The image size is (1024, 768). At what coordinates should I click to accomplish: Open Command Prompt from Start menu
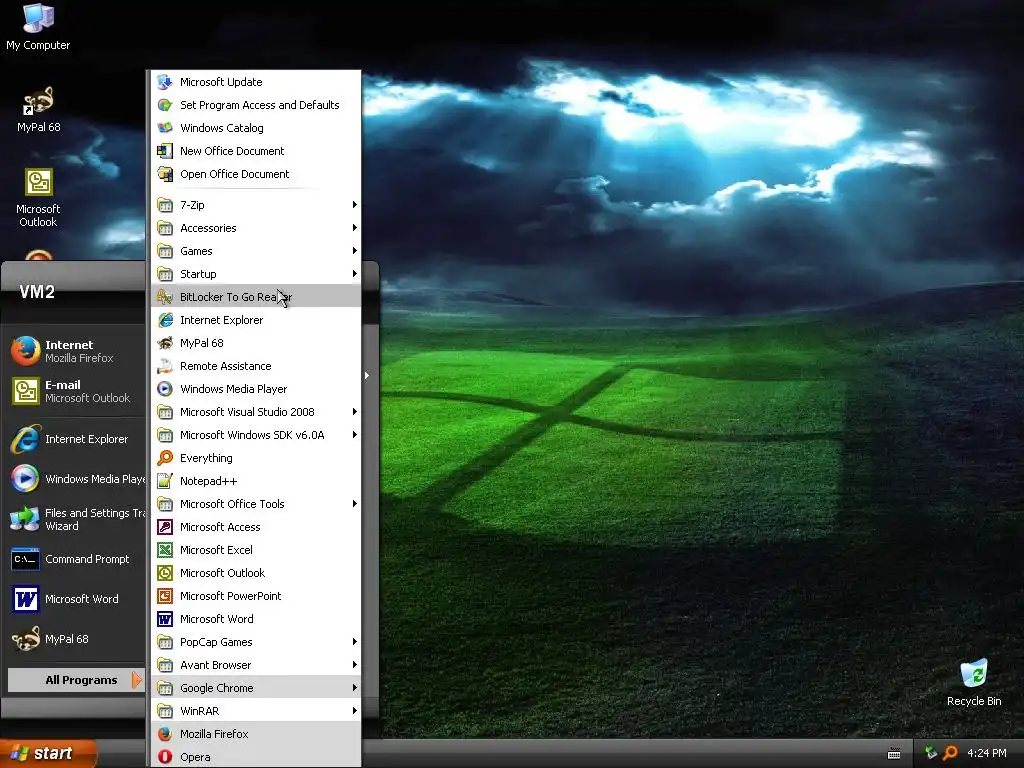77,559
